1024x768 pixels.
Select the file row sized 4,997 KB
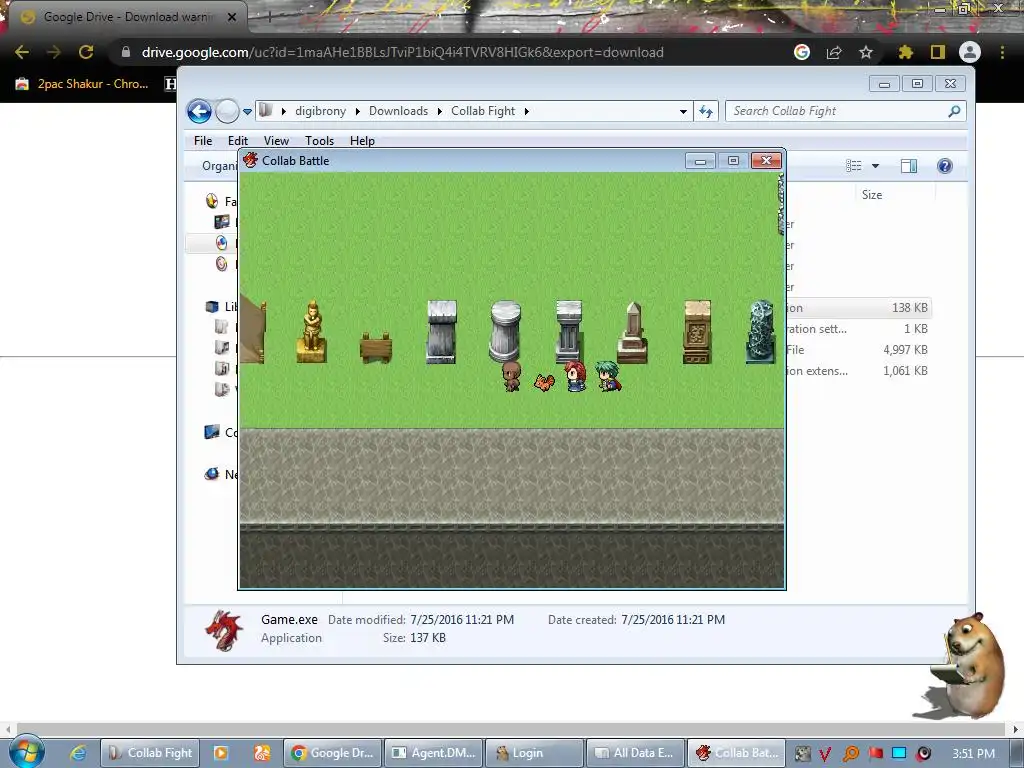857,349
